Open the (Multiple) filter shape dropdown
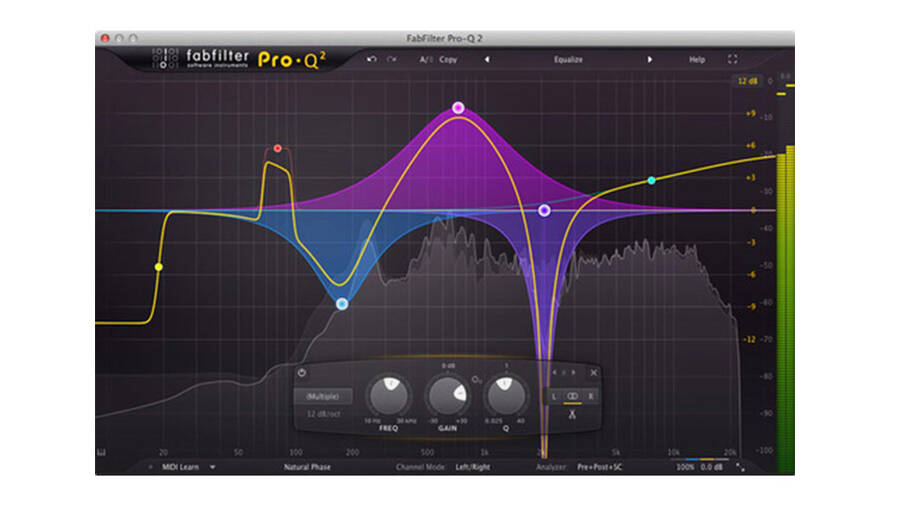Image resolution: width=900 pixels, height=511 pixels. 323,396
